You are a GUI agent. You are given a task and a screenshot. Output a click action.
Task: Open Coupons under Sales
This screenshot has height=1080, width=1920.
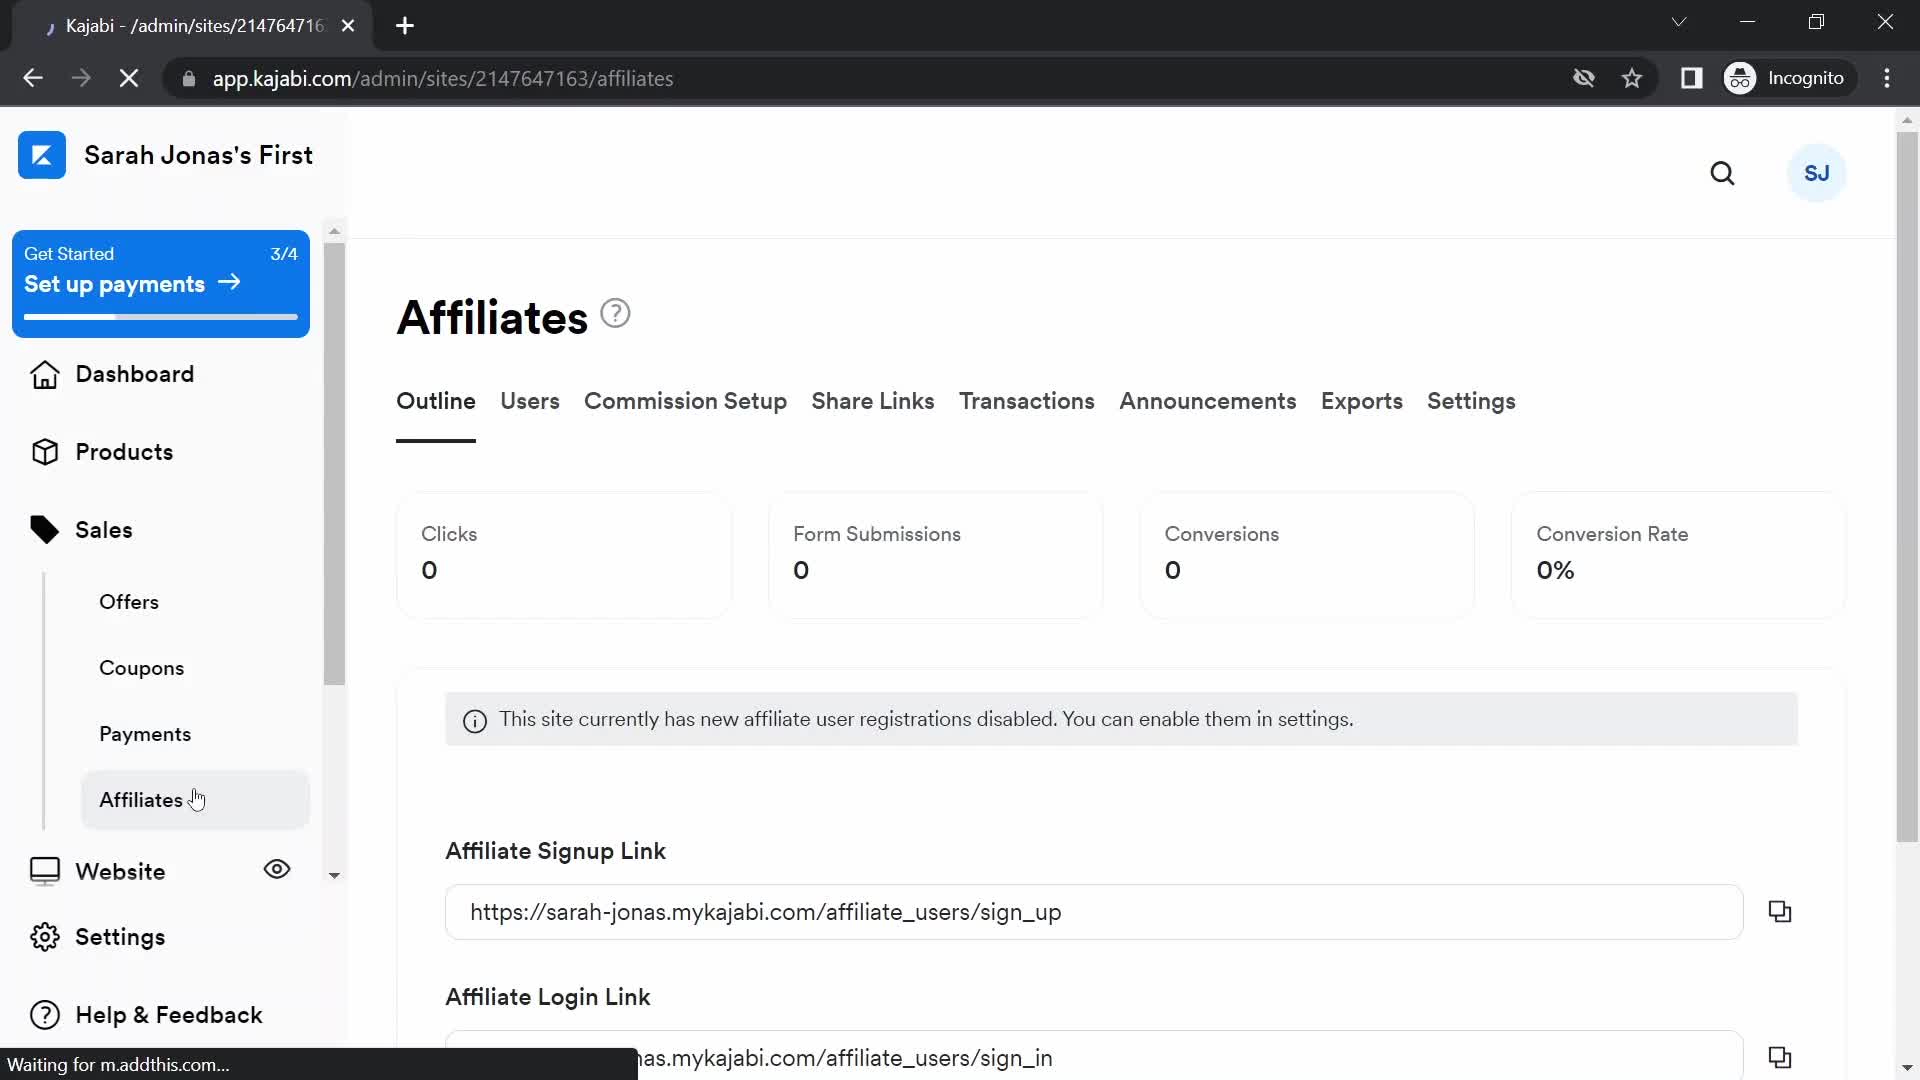click(141, 668)
